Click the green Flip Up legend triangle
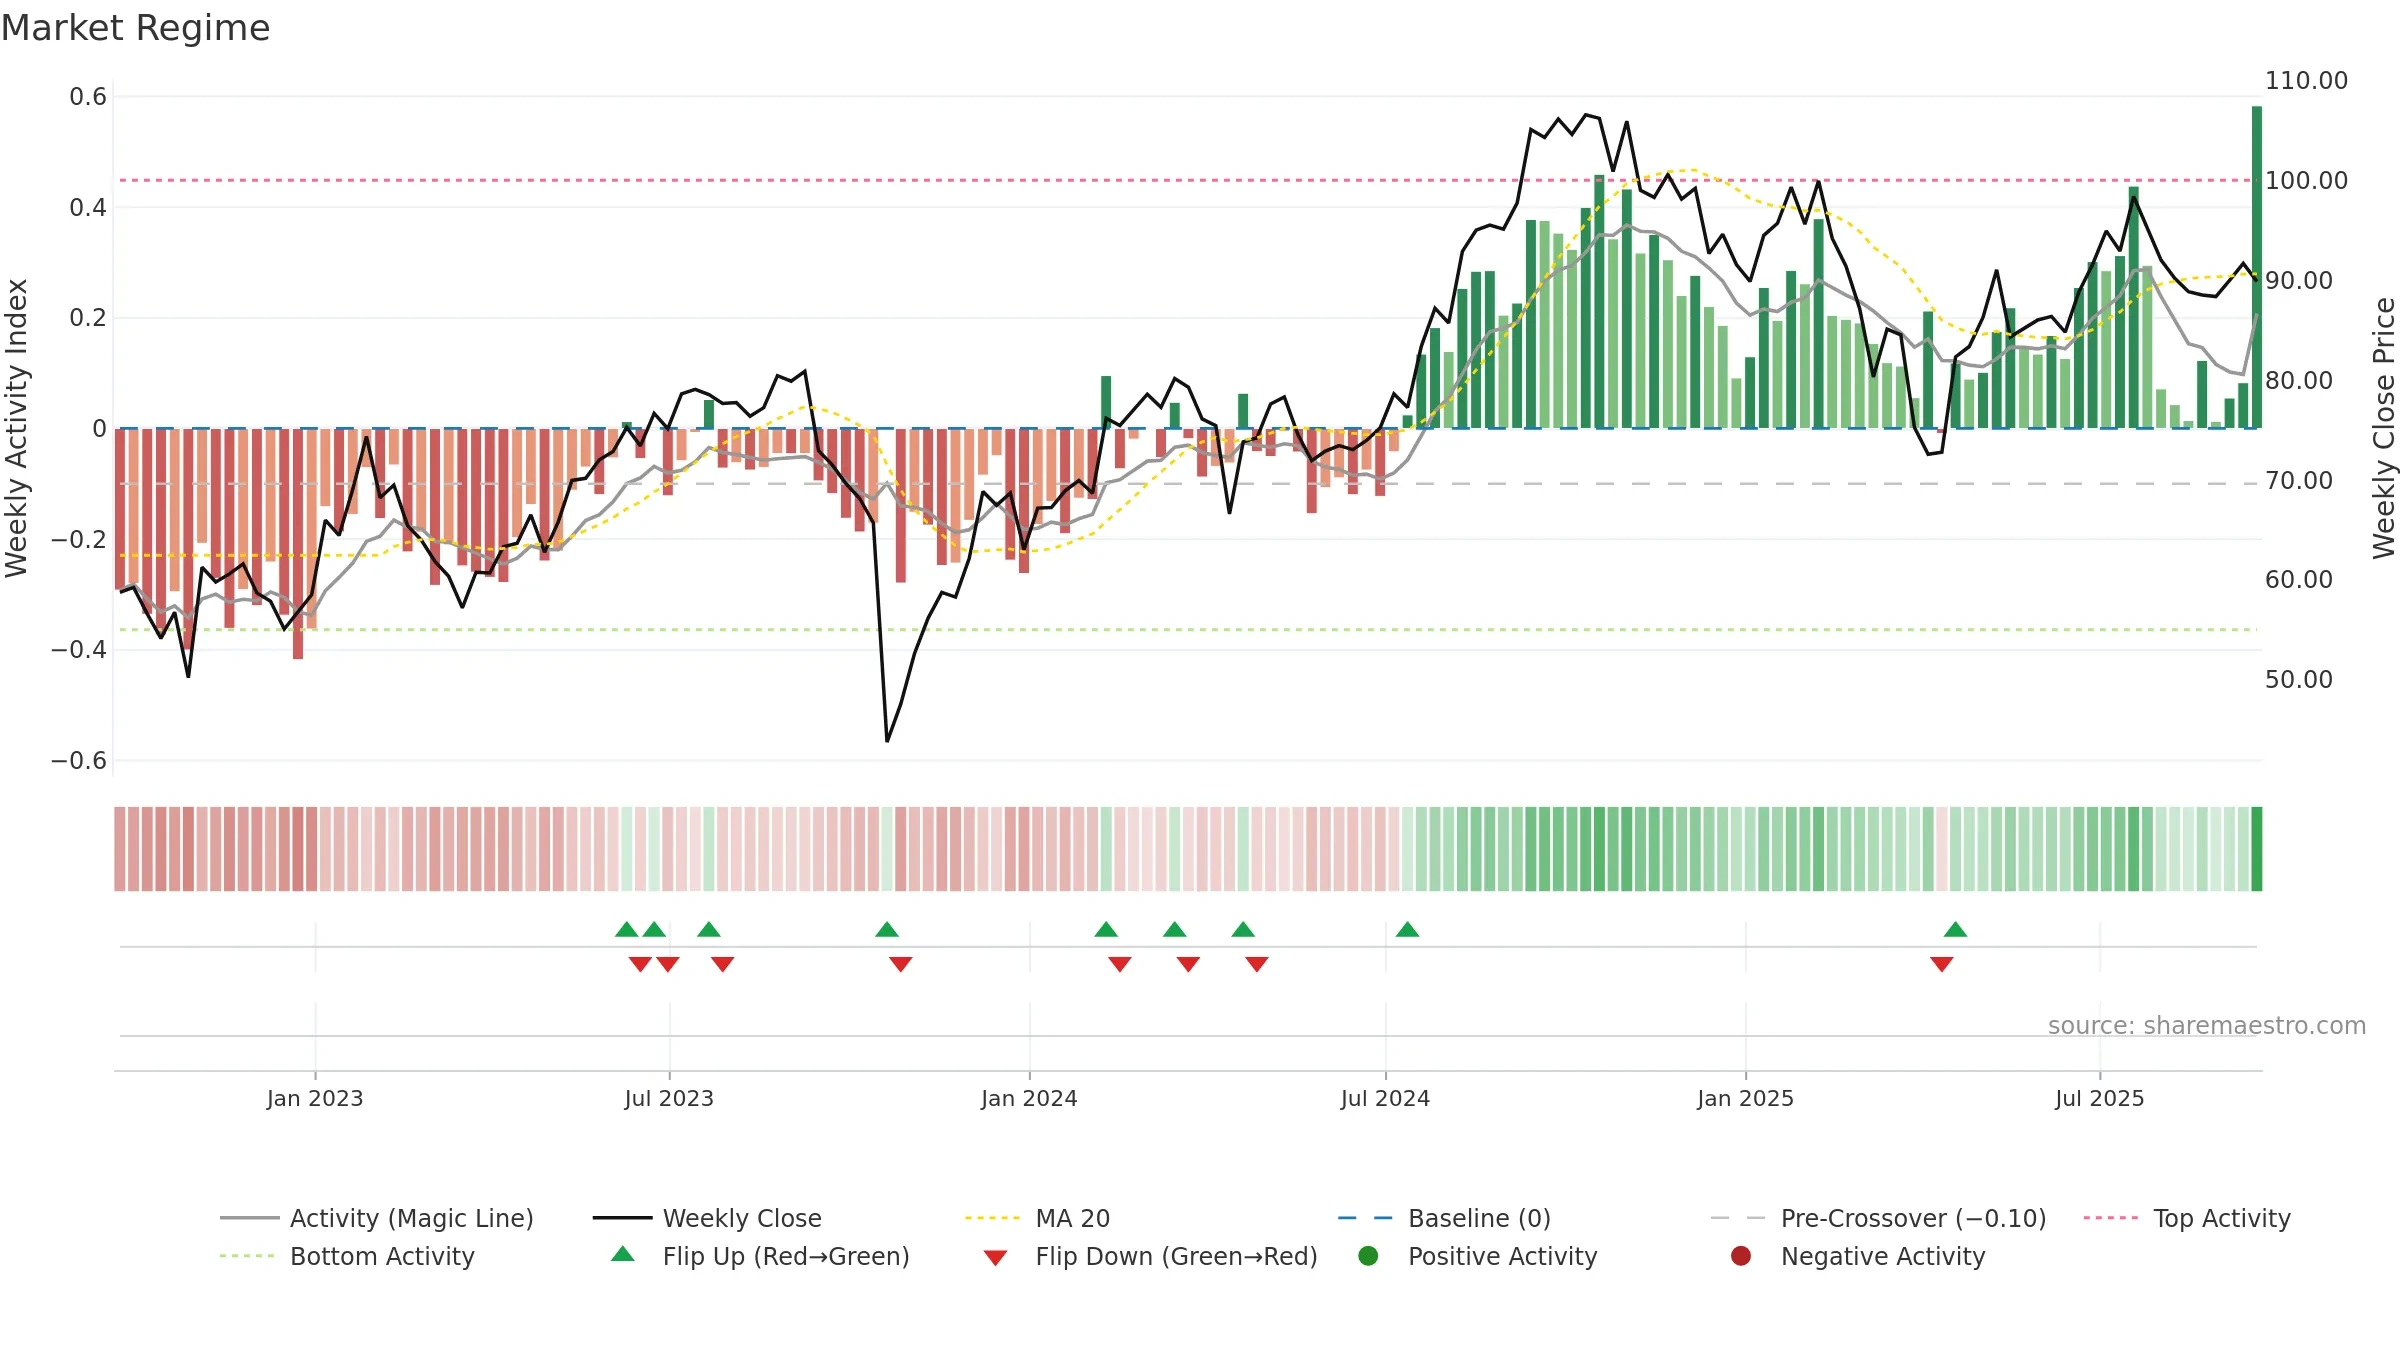 tap(623, 1254)
